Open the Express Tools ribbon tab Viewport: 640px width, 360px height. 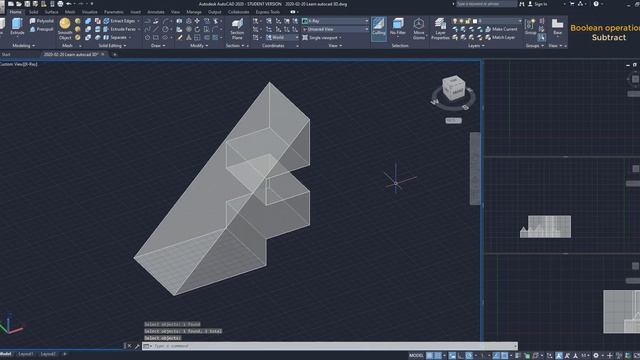267,12
